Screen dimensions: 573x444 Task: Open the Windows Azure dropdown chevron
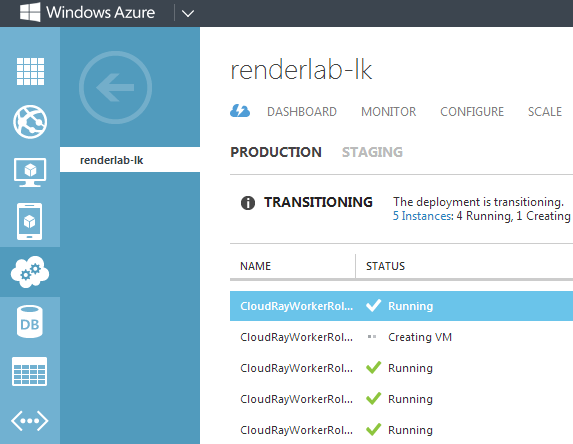click(x=188, y=14)
